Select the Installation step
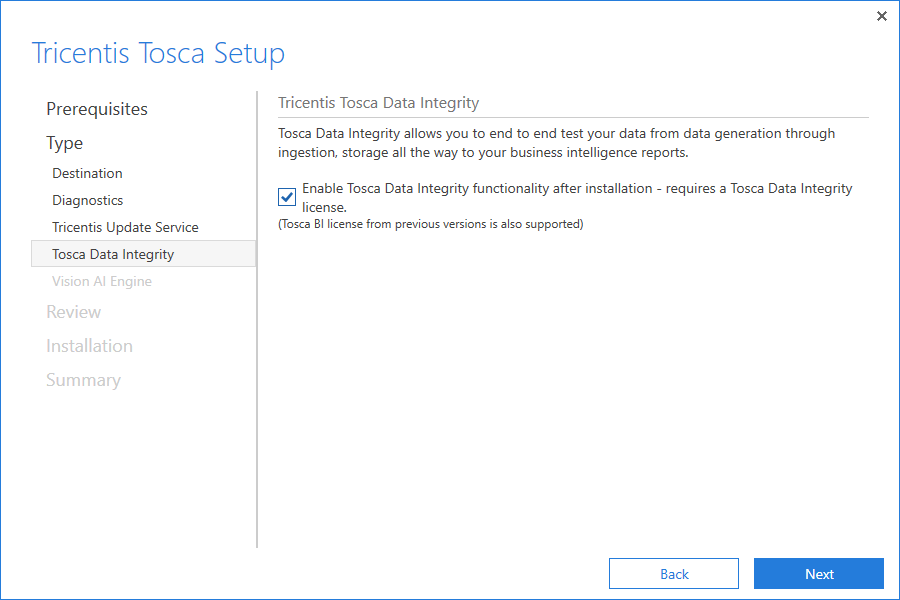Viewport: 900px width, 600px height. point(89,346)
